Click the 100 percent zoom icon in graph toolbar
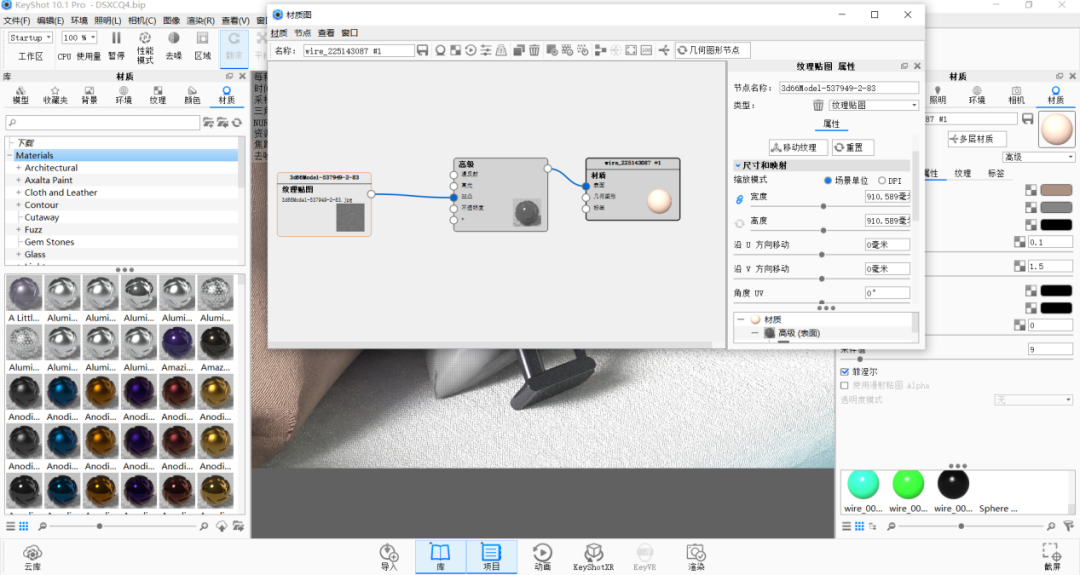 point(646,50)
